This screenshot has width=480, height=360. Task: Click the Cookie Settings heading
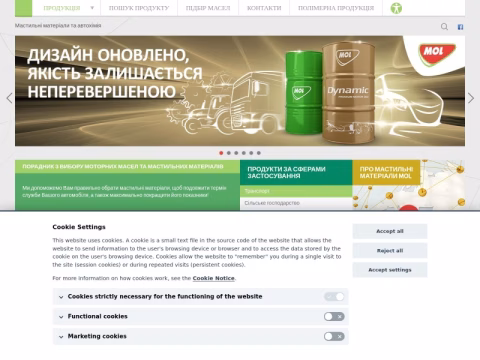(x=79, y=227)
